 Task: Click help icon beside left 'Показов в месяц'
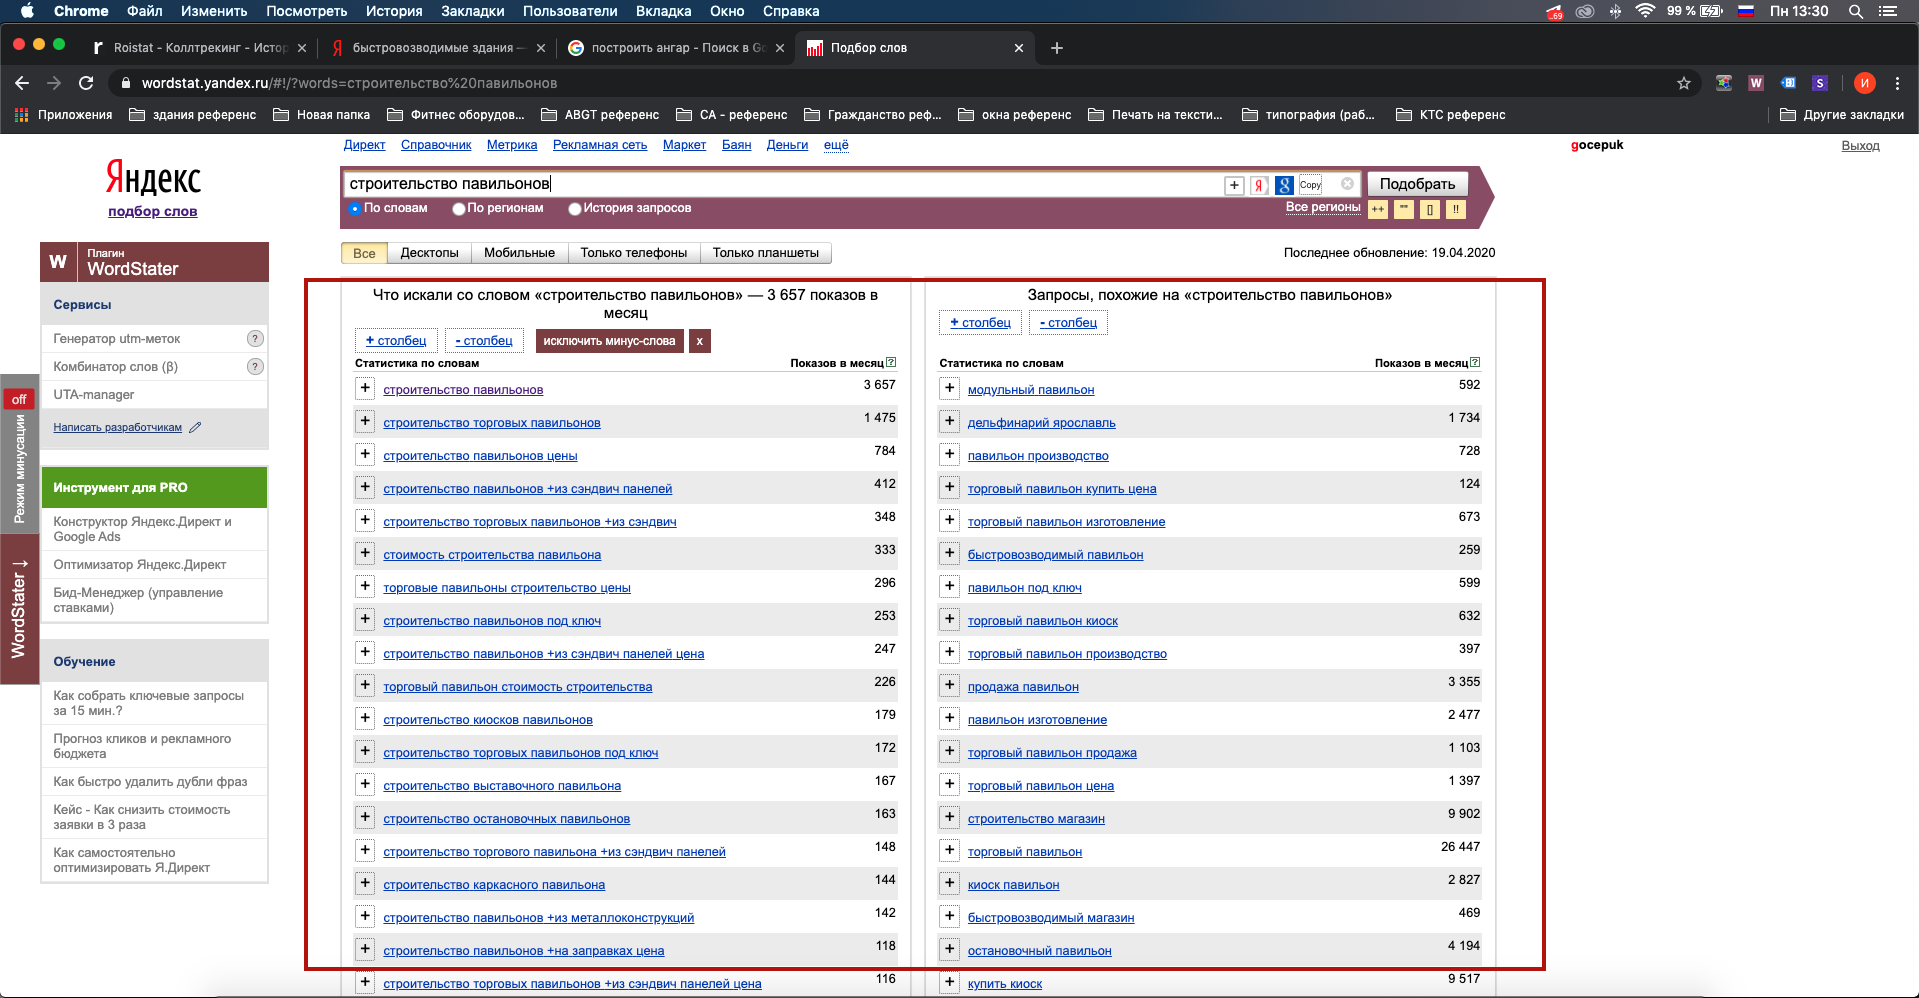(891, 363)
